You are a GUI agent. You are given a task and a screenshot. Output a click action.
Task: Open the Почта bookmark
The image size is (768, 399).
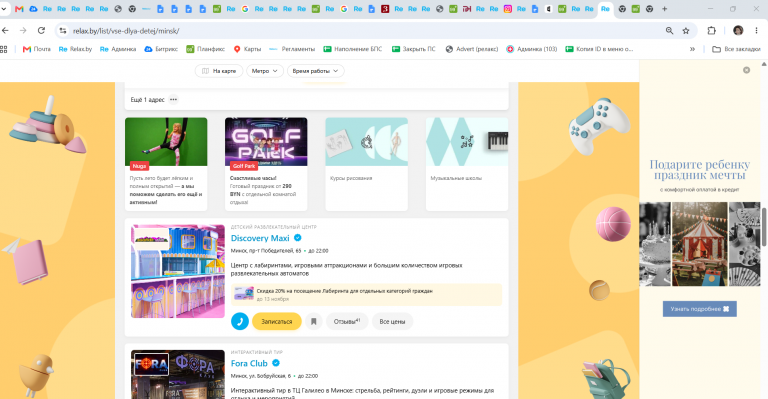[x=37, y=49]
